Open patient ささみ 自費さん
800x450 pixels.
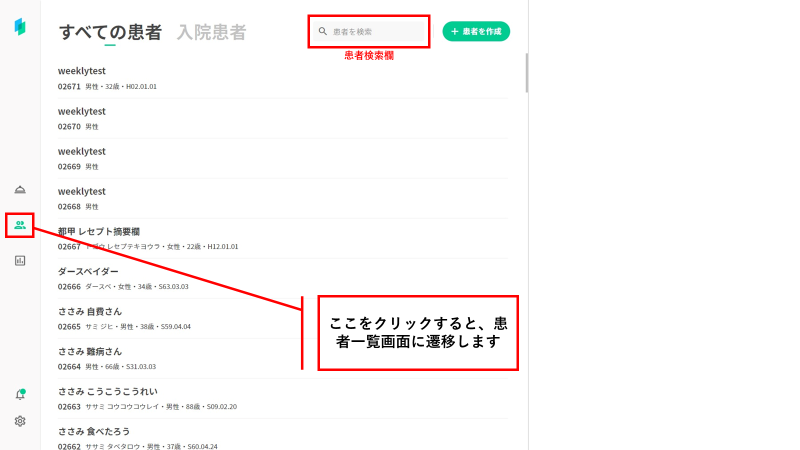pos(283,319)
